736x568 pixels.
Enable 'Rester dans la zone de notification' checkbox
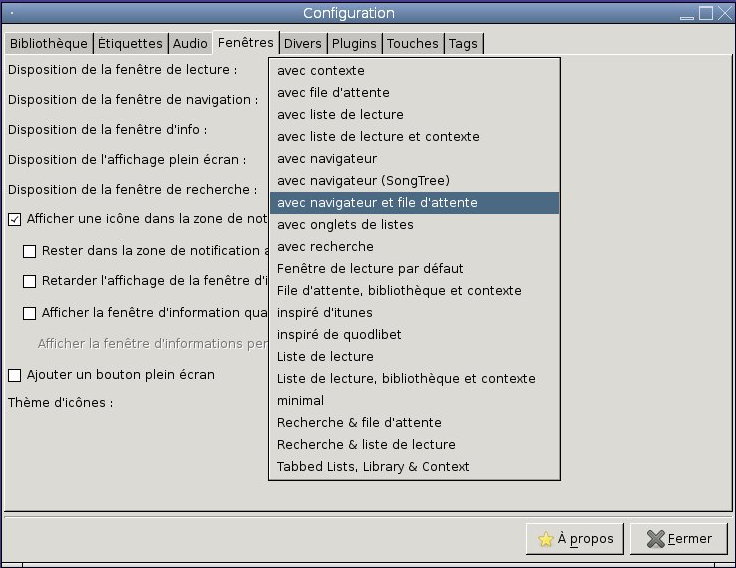click(x=30, y=251)
